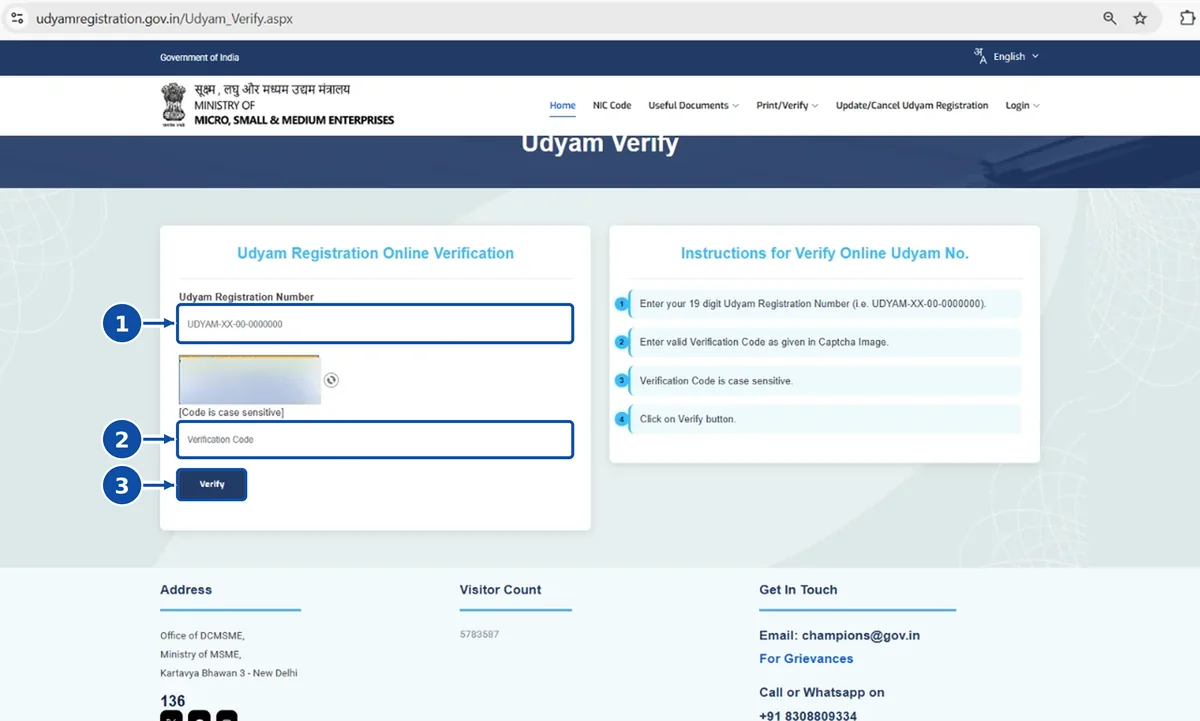1200x721 pixels.
Task: Open the English language dropdown
Action: tap(1016, 57)
